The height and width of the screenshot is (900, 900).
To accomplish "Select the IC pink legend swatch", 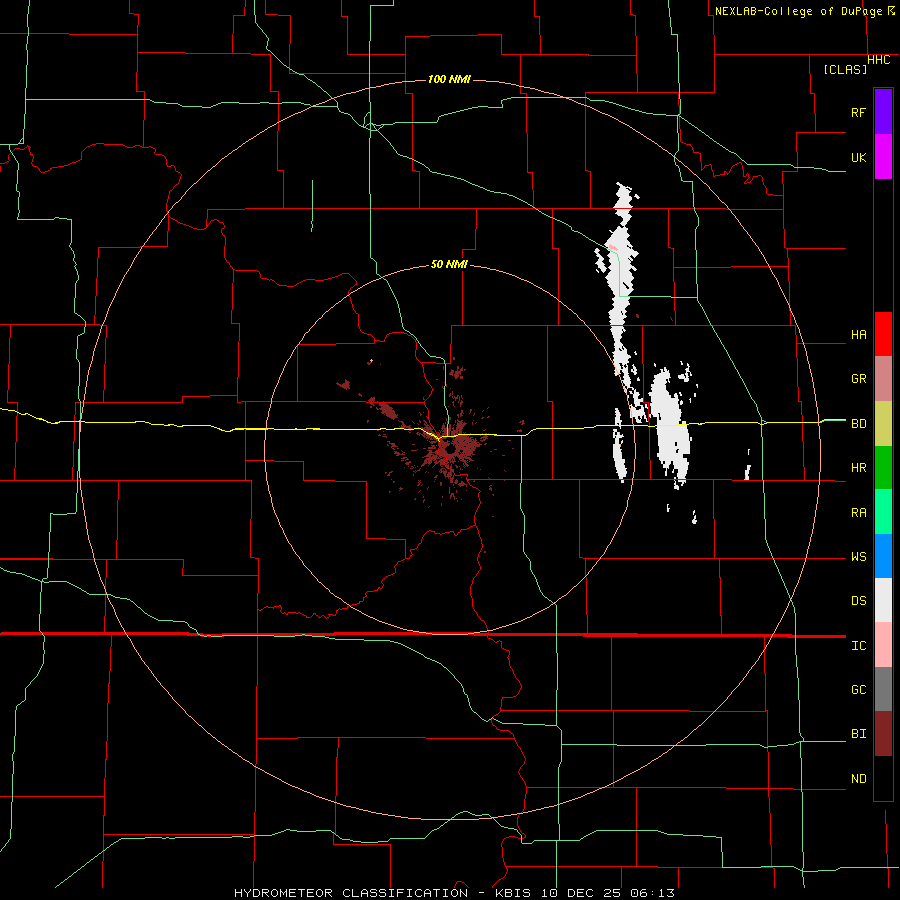I will coord(883,645).
